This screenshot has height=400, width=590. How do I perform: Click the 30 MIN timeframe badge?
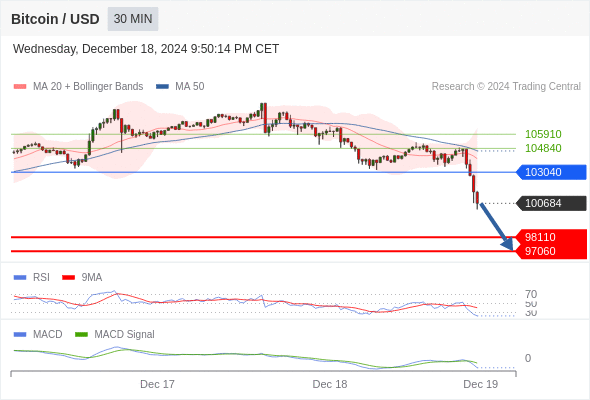coord(133,19)
